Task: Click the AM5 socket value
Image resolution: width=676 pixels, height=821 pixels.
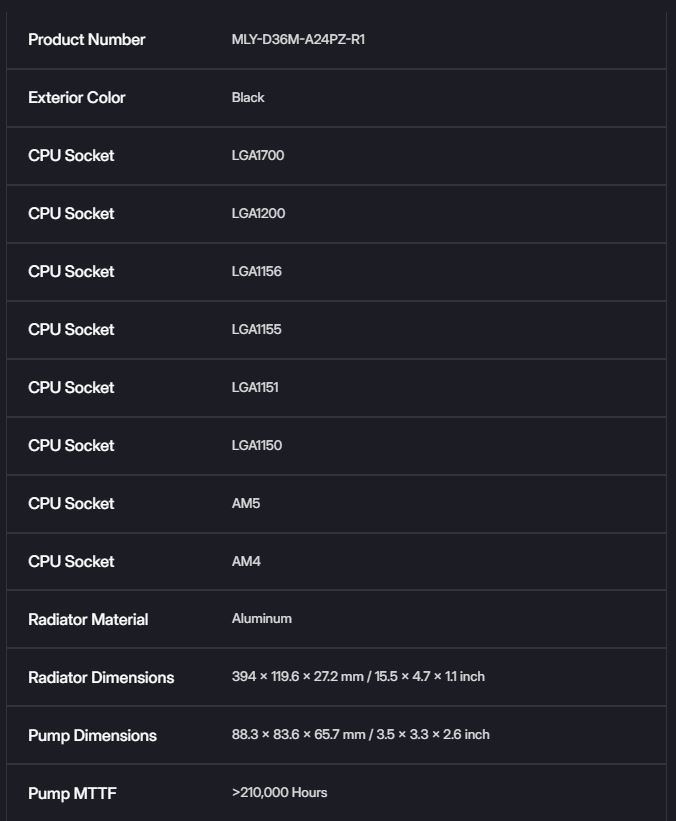Action: pos(246,504)
